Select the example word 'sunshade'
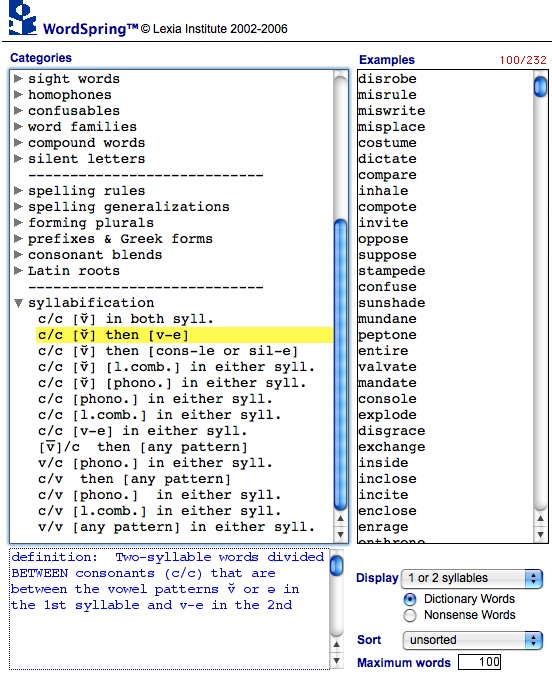This screenshot has width=552, height=683. pyautogui.click(x=392, y=303)
